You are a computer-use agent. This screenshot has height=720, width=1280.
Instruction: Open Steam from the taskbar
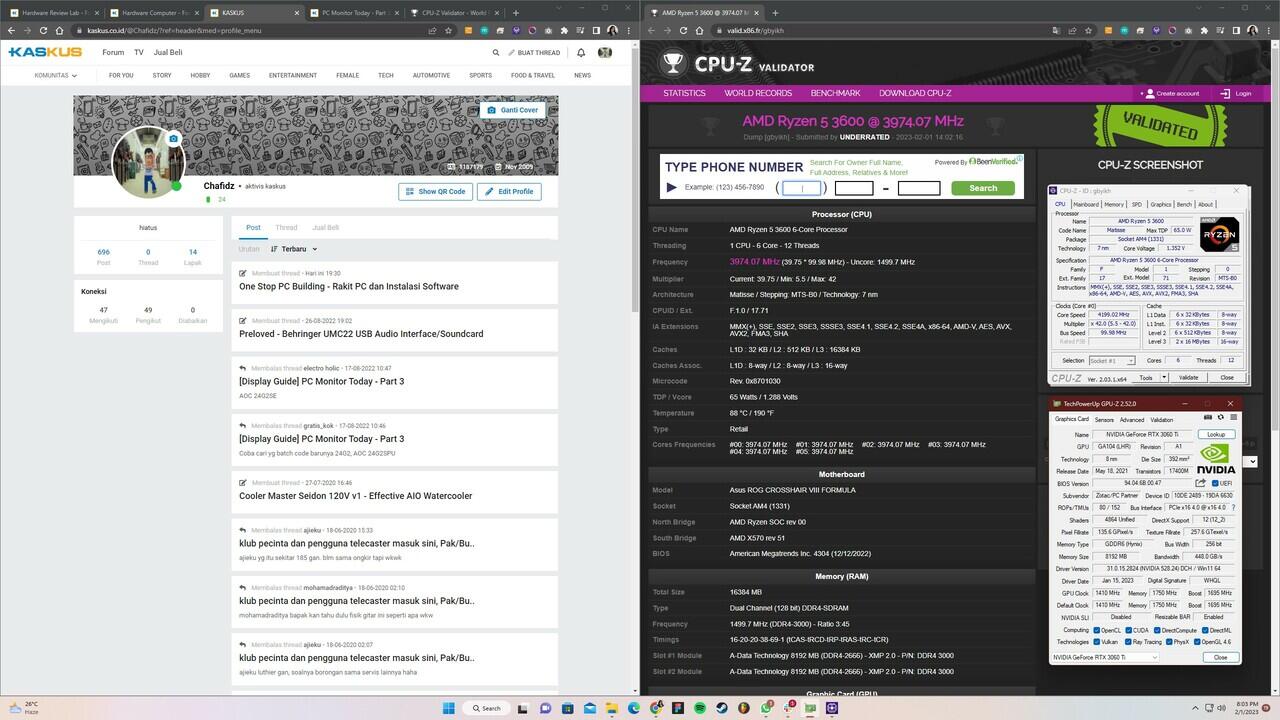coord(722,708)
